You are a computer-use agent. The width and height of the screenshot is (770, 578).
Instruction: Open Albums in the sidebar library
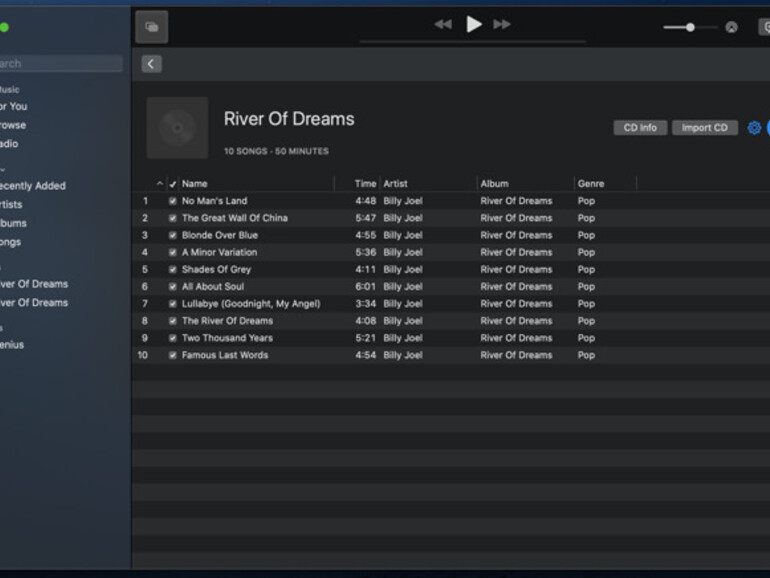(x=13, y=223)
